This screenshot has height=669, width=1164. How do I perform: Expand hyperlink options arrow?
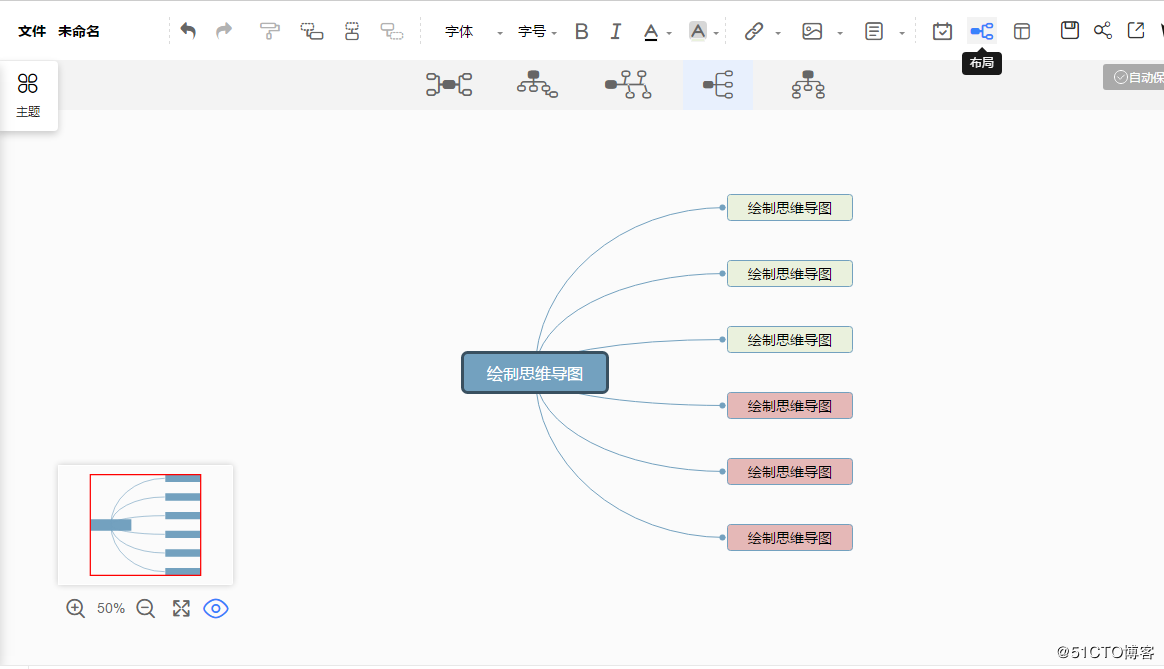(x=778, y=33)
